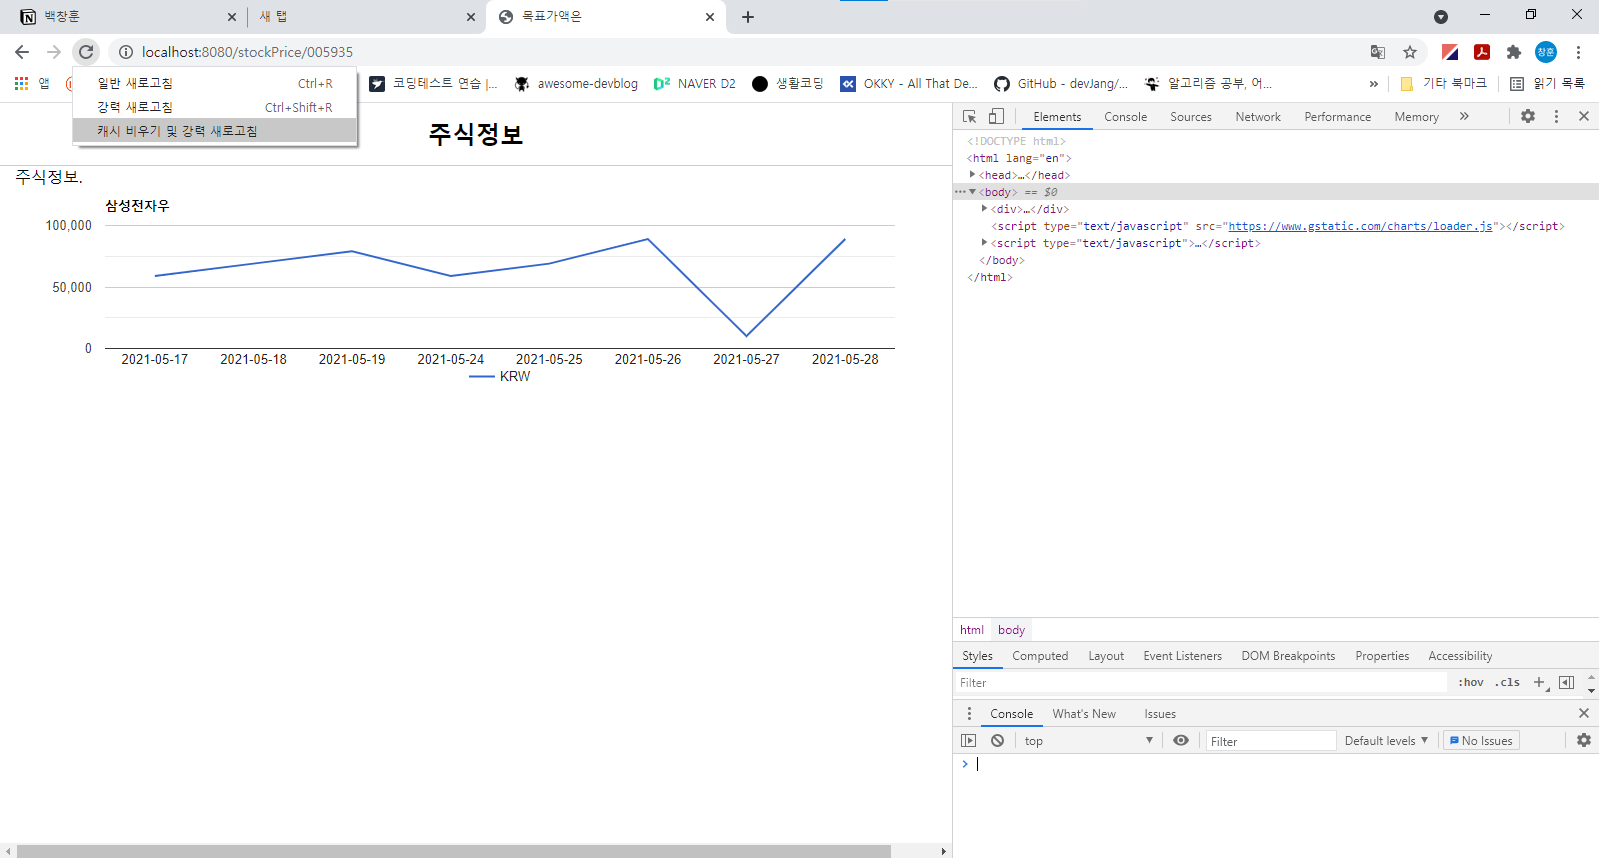Toggle the device toolbar in DevTools

tap(996, 117)
